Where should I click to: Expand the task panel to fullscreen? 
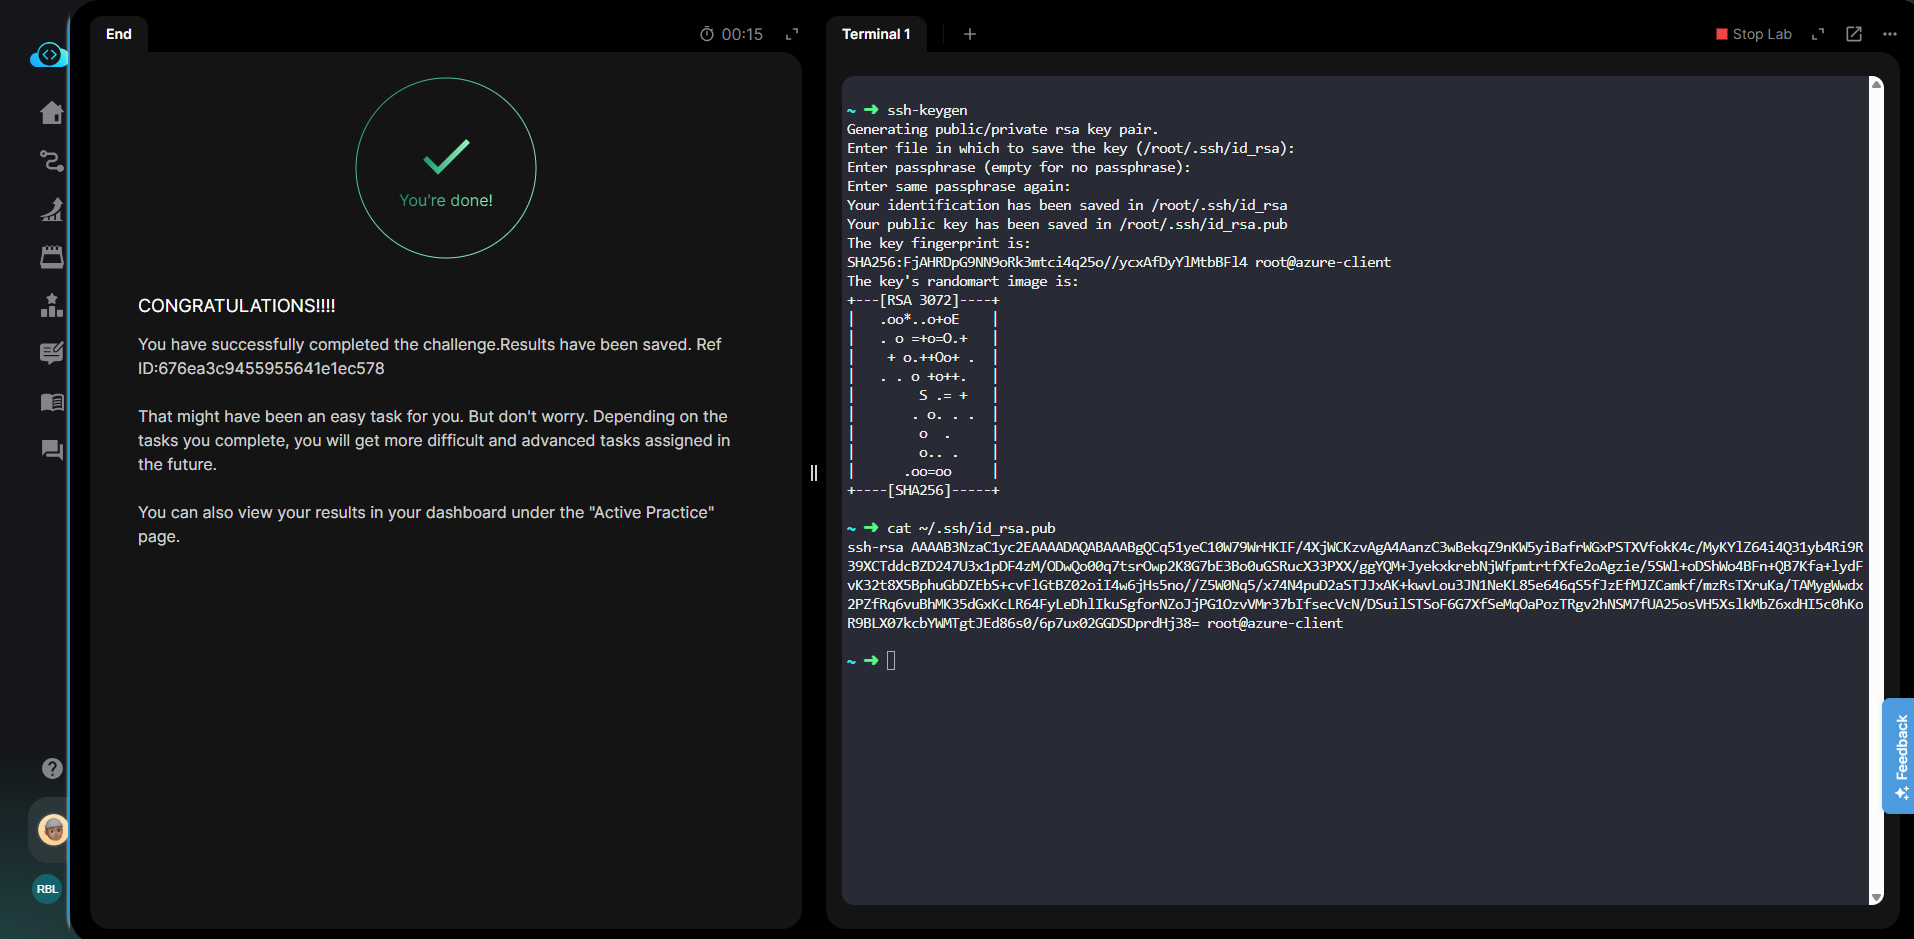point(792,34)
